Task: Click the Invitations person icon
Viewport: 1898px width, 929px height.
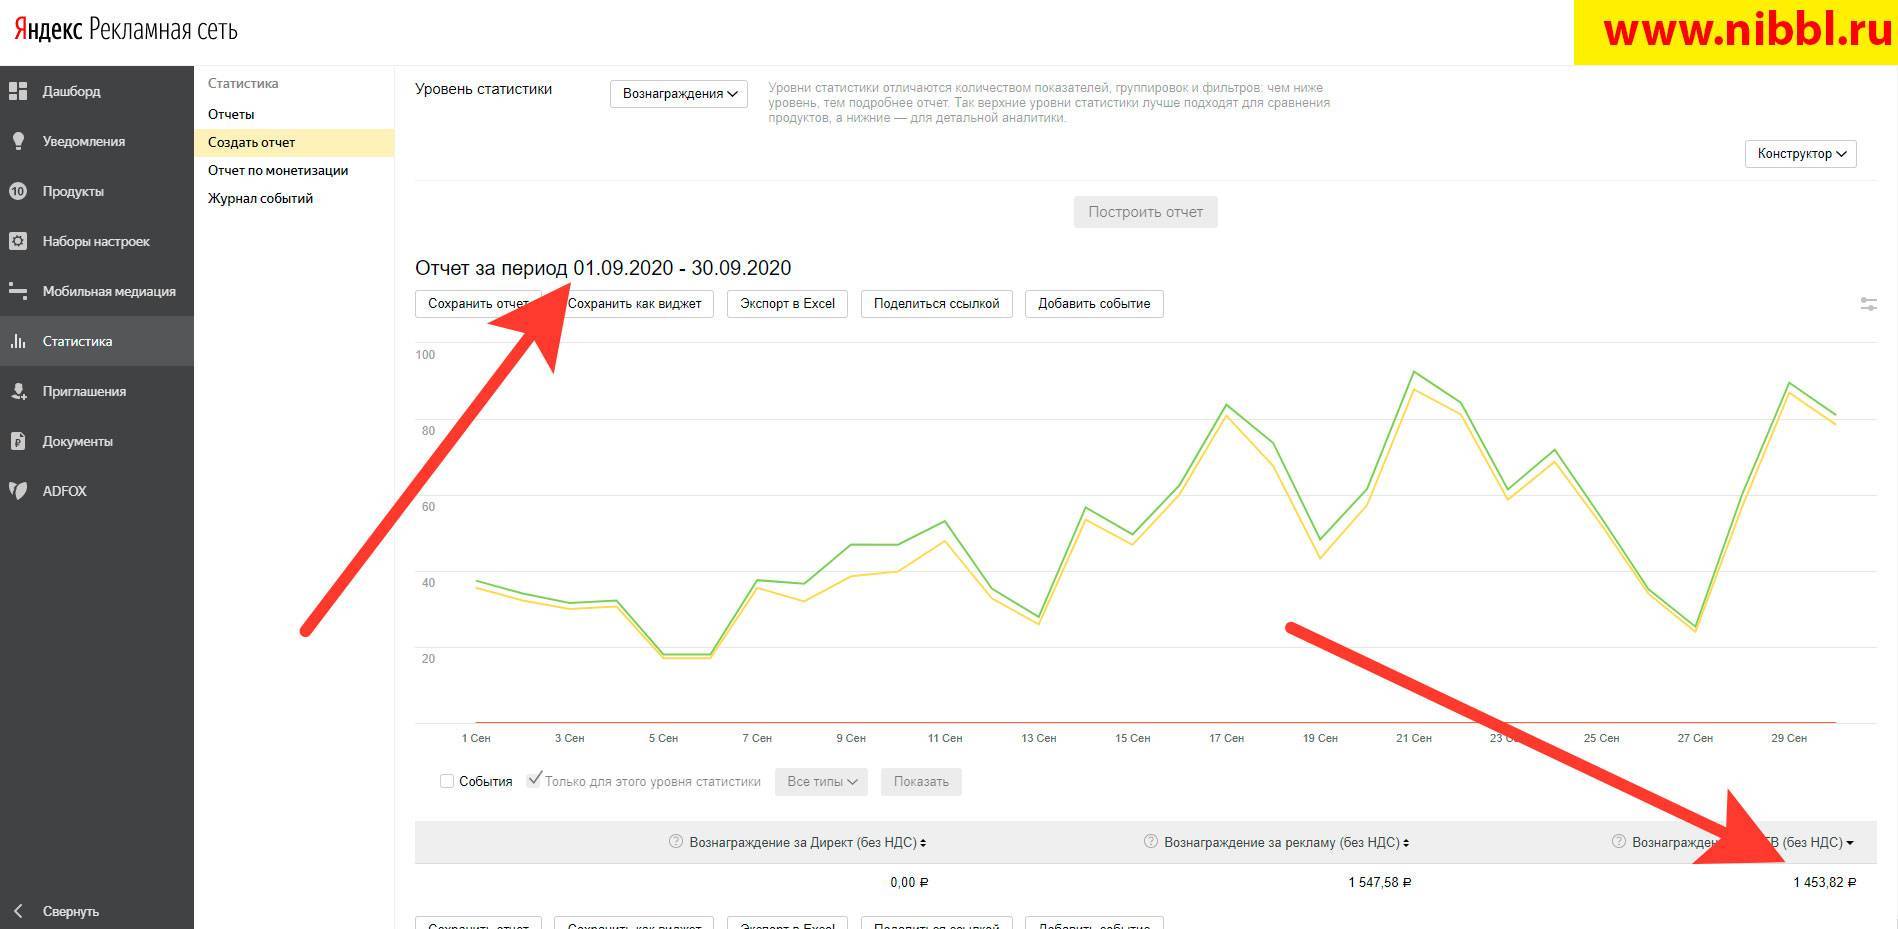Action: [18, 391]
